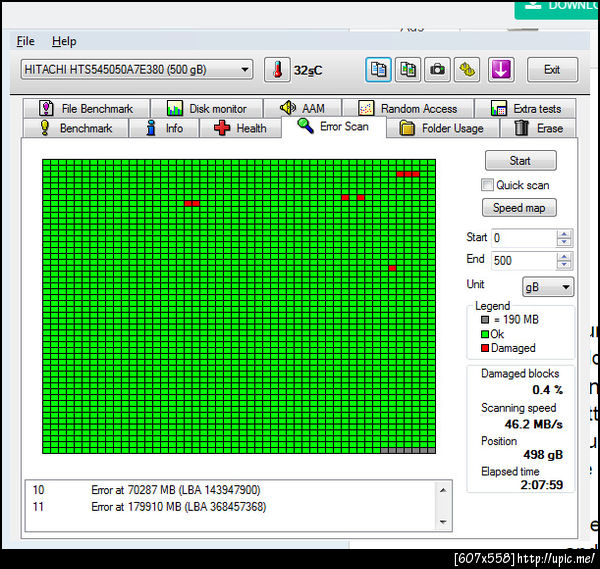600x569 pixels.
Task: Expand the HITACHI drive selection dropdown
Action: pyautogui.click(x=137, y=70)
